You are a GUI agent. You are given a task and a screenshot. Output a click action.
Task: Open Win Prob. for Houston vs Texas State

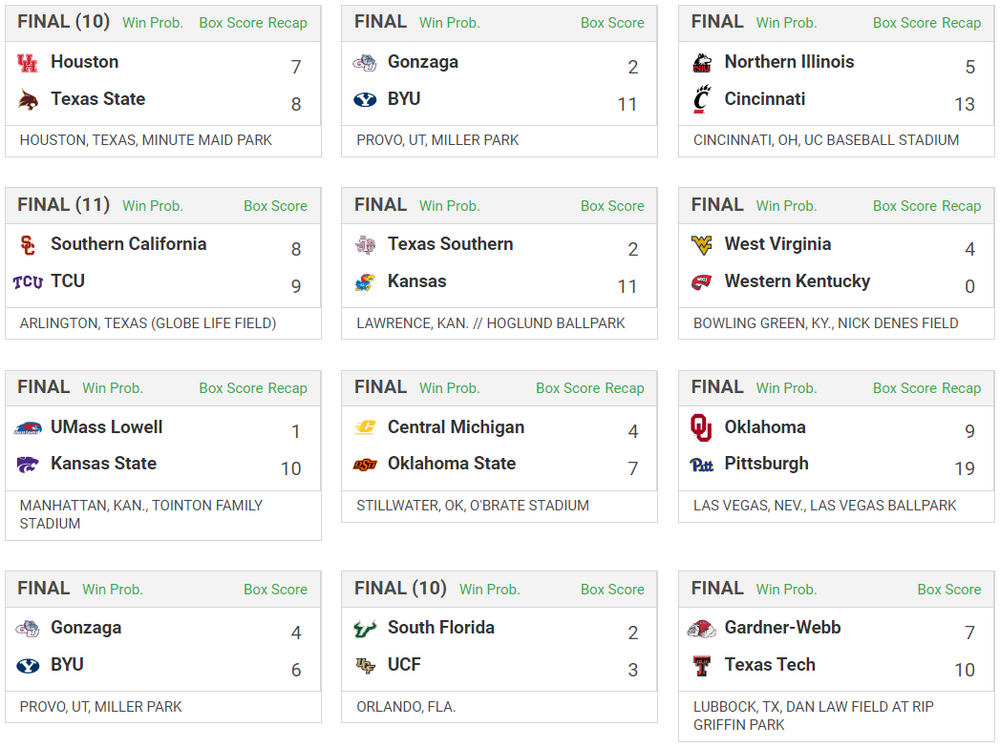pyautogui.click(x=152, y=23)
